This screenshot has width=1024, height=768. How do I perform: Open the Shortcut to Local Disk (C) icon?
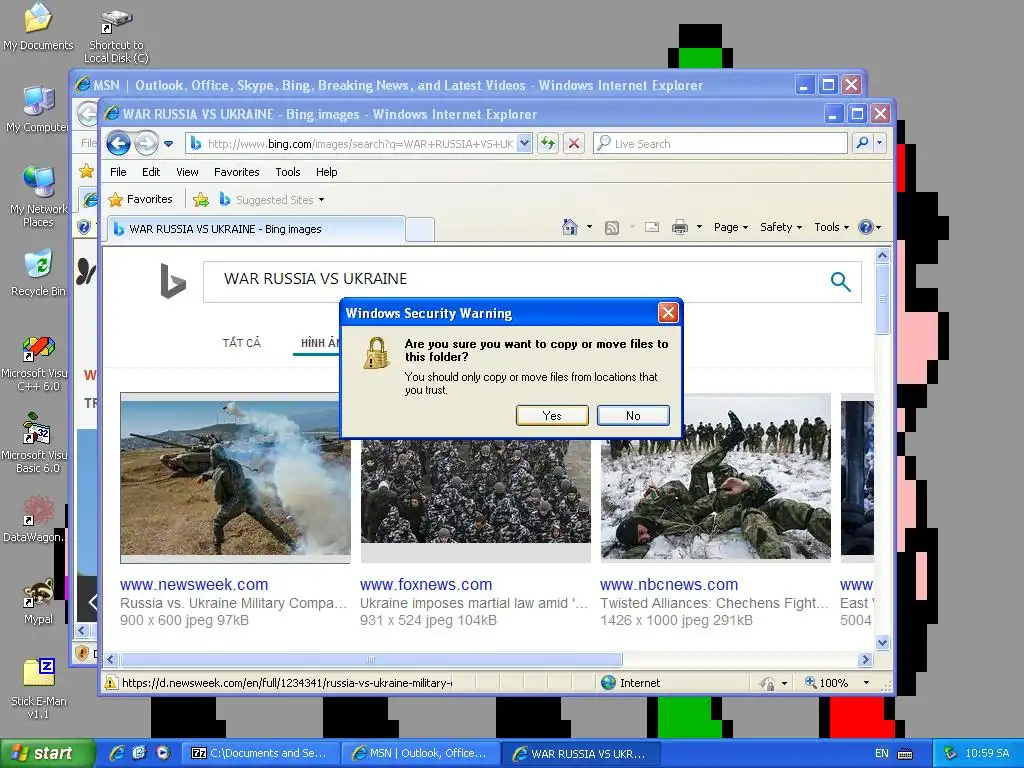[116, 36]
